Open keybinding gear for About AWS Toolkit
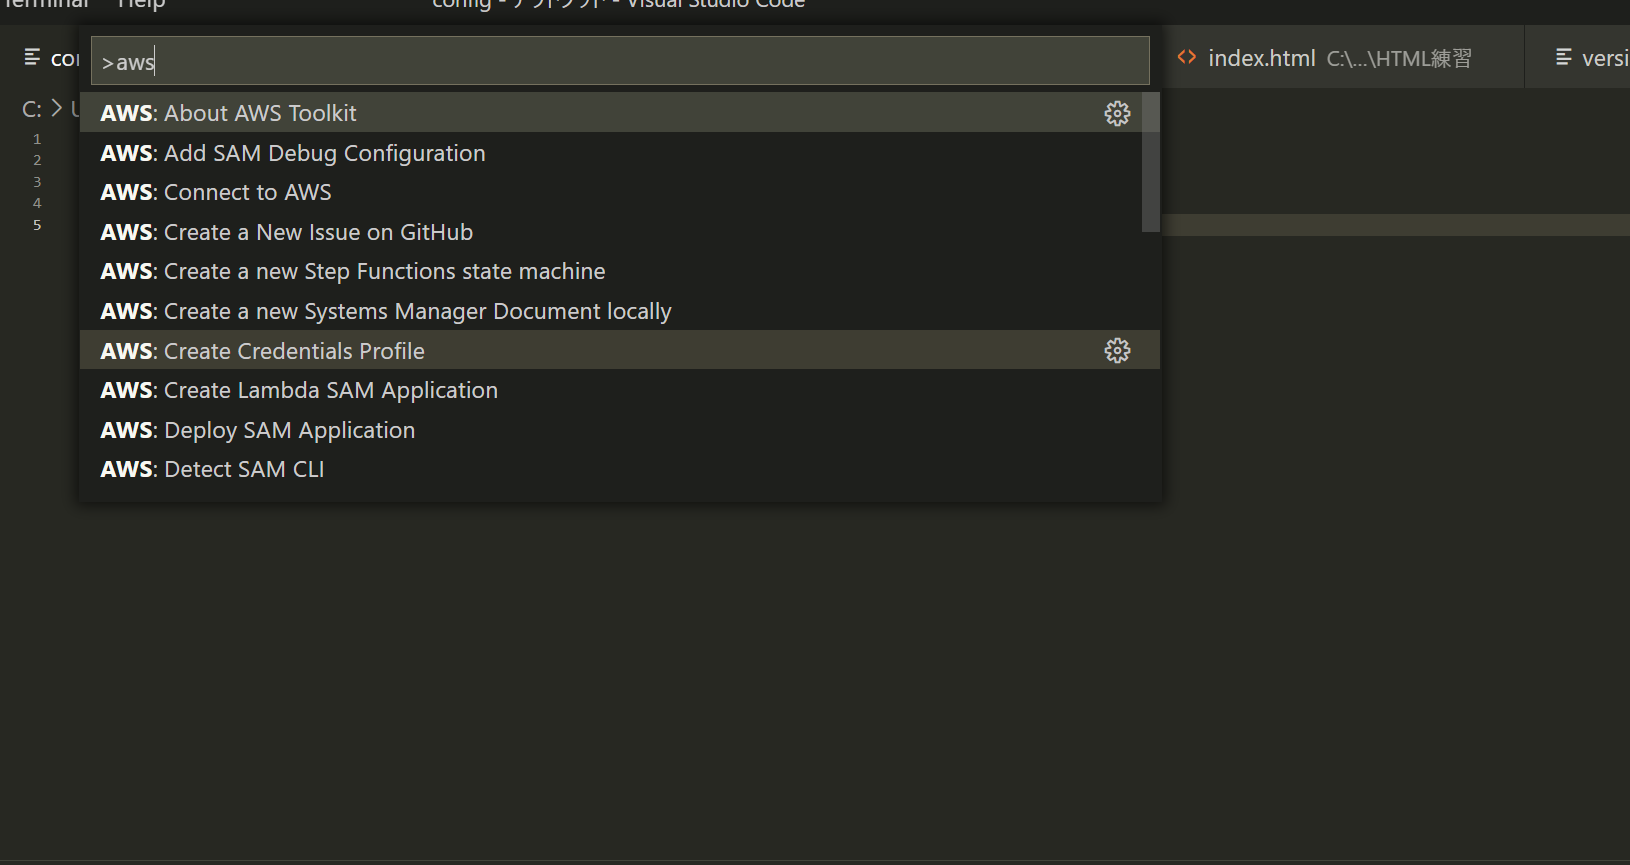 pyautogui.click(x=1117, y=113)
